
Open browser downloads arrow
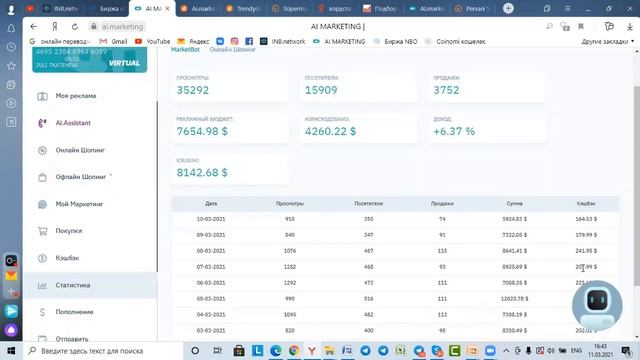tap(630, 27)
